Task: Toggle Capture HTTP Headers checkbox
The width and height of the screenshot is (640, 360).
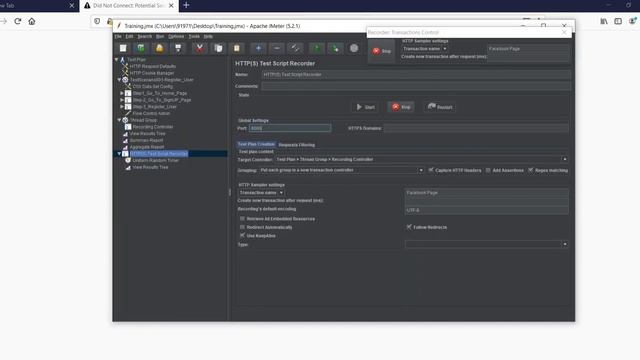Action: [431, 170]
